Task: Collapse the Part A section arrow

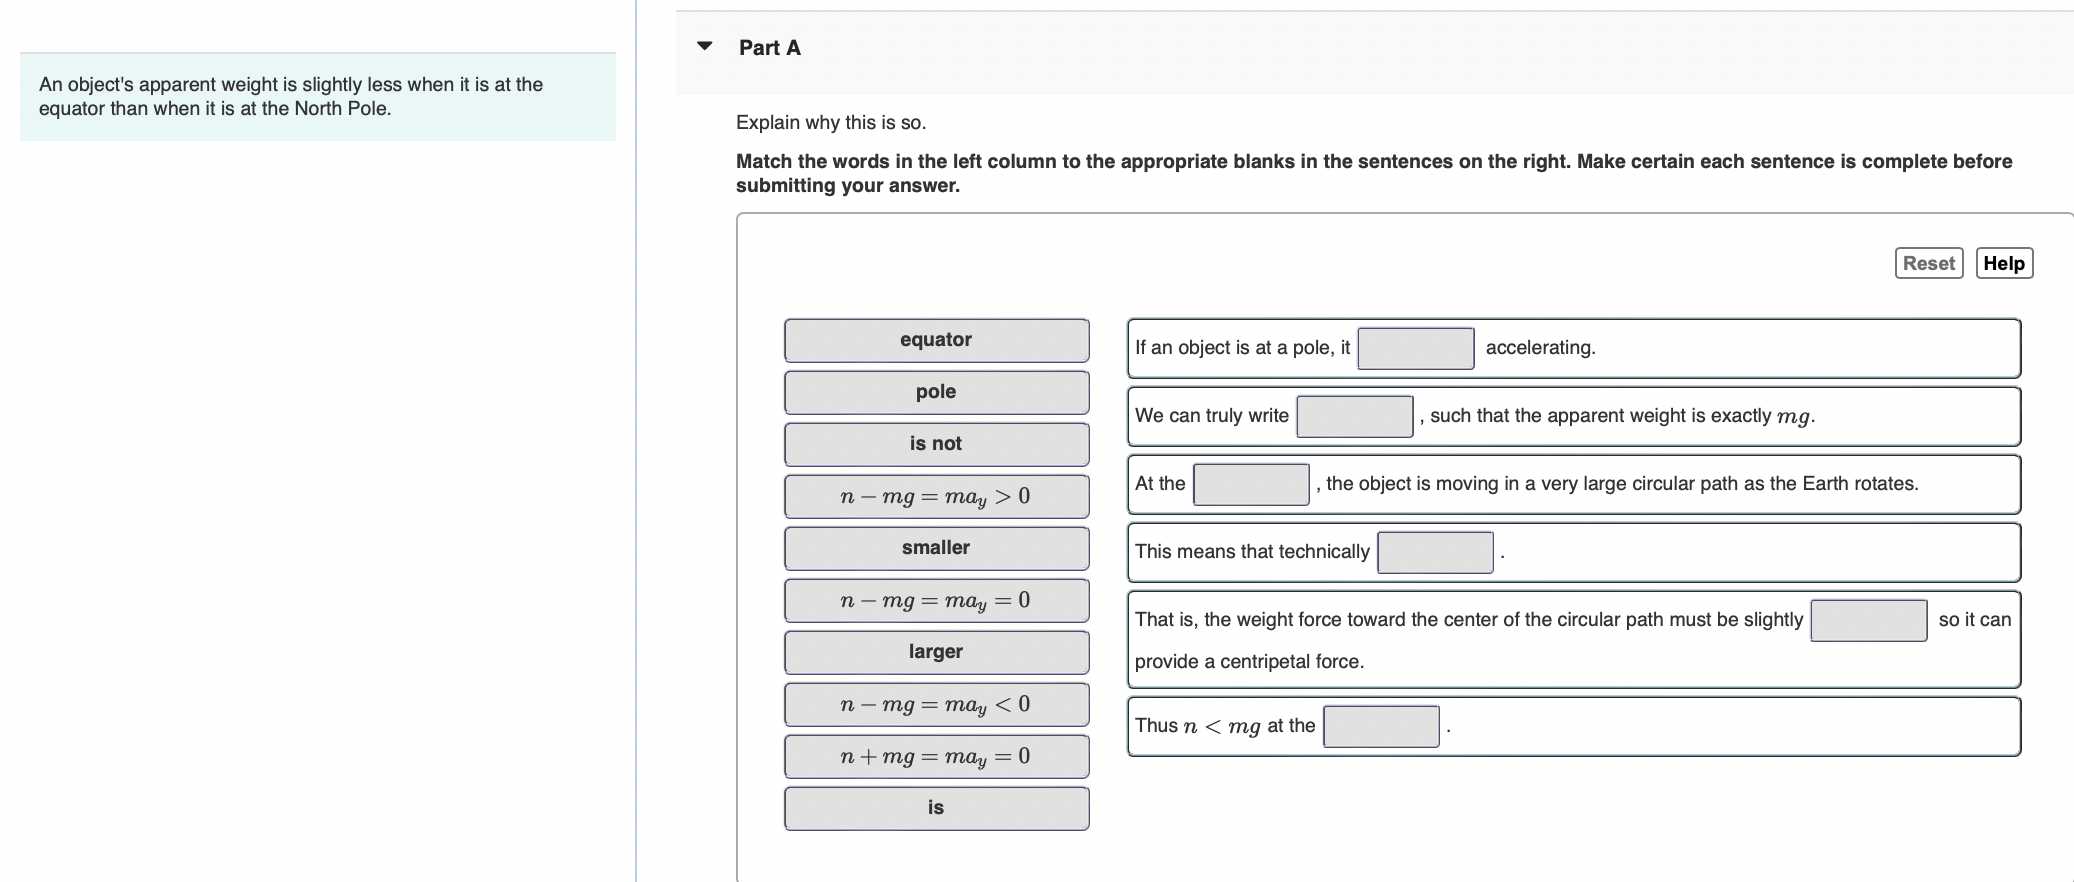Action: (x=705, y=46)
